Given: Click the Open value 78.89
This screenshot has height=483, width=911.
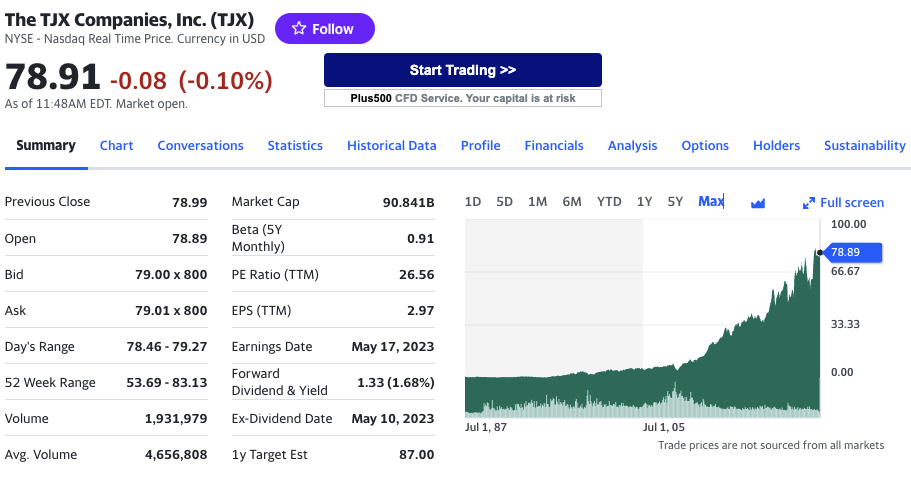Looking at the screenshot, I should (x=189, y=238).
